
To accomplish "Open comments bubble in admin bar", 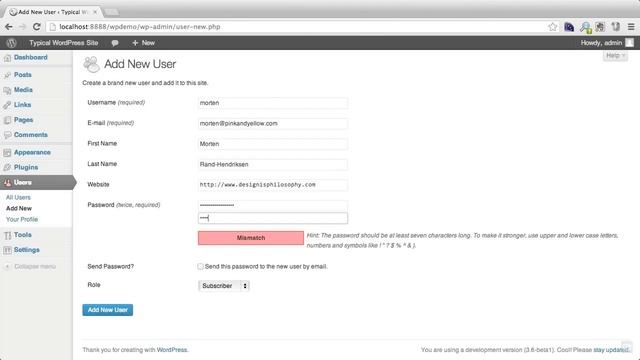I will (115, 43).
